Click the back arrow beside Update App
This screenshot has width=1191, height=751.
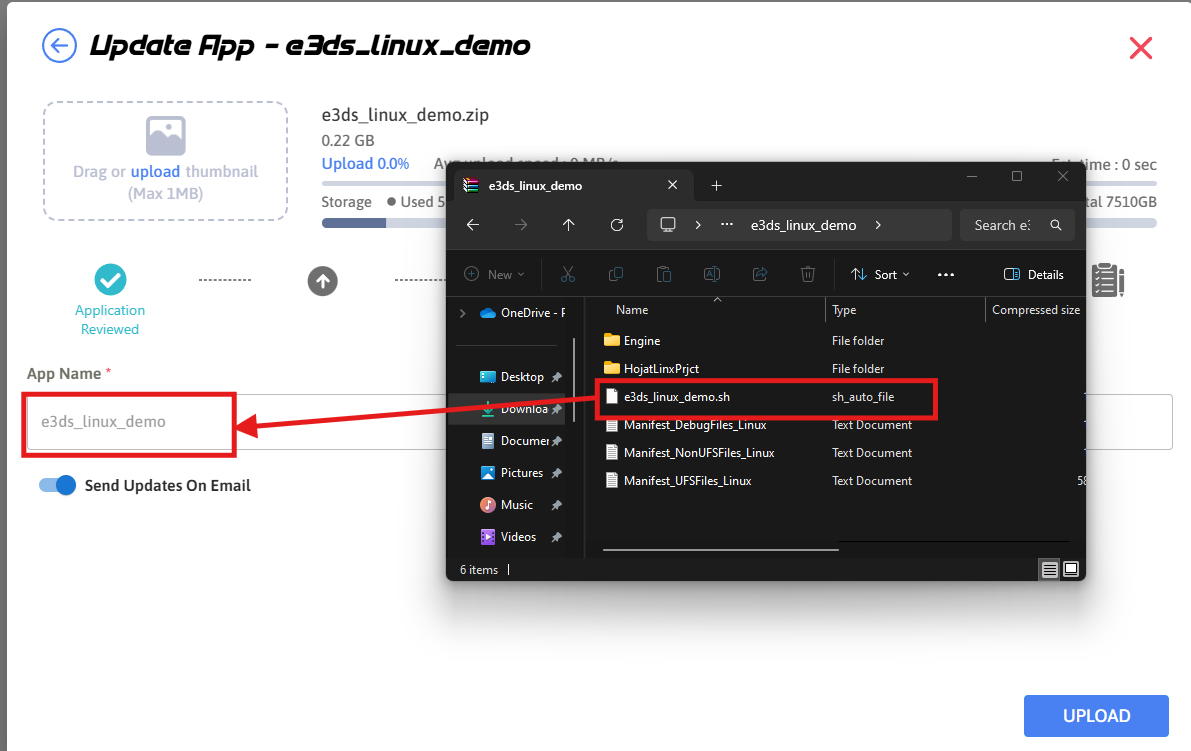tap(60, 46)
